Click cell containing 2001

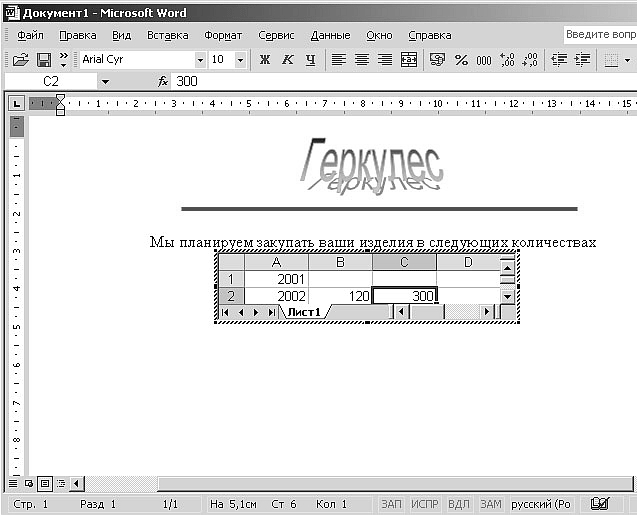276,279
